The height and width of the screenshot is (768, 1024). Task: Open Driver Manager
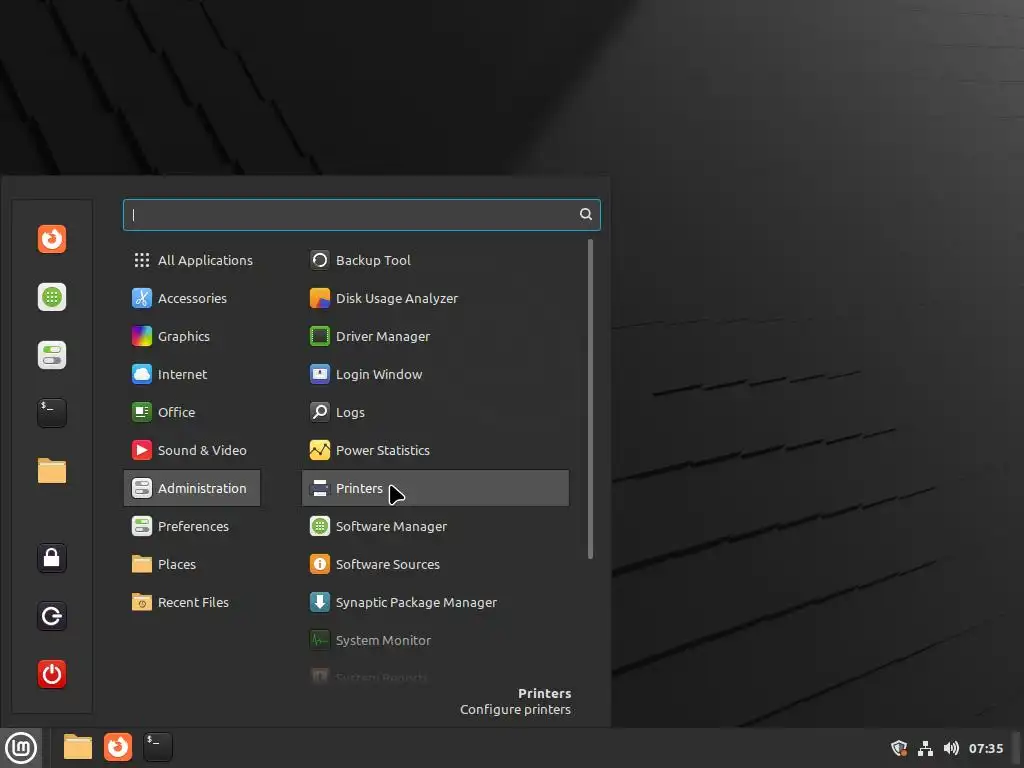[x=436, y=336]
